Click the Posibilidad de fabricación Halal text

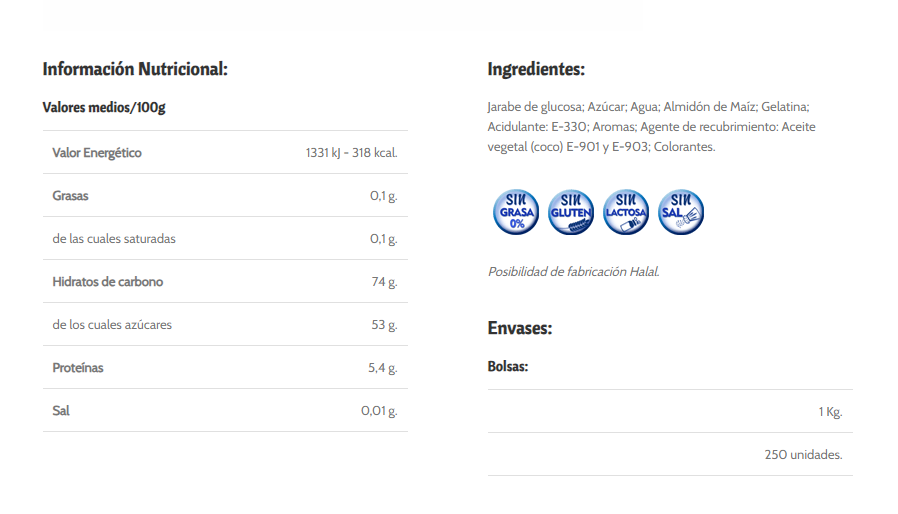[573, 272]
